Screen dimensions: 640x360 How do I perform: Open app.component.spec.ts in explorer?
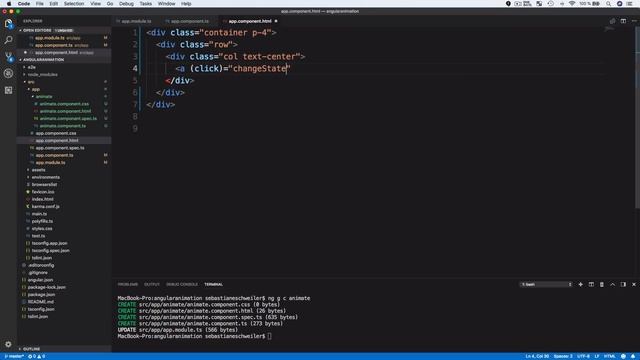point(60,148)
